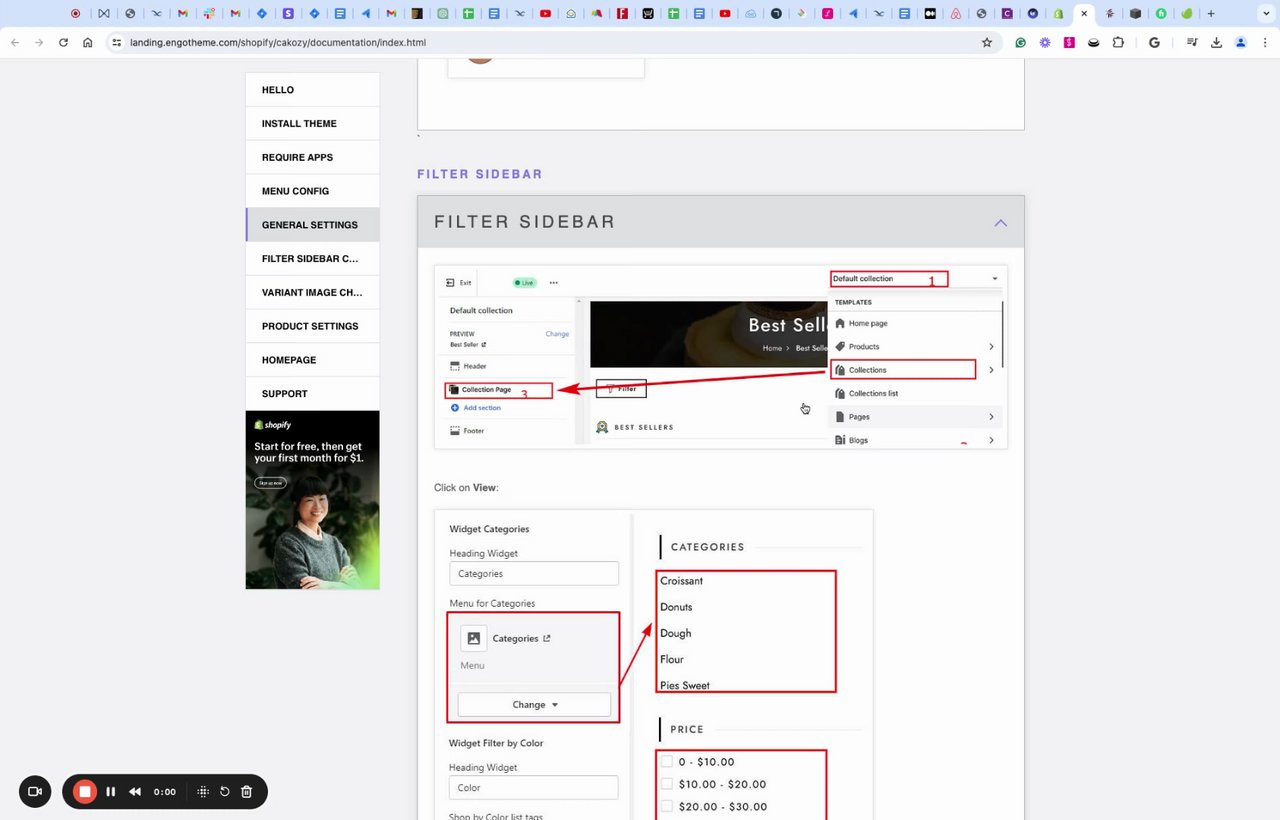Switch to the Airbnb tab
This screenshot has width=1280, height=820.
click(956, 14)
